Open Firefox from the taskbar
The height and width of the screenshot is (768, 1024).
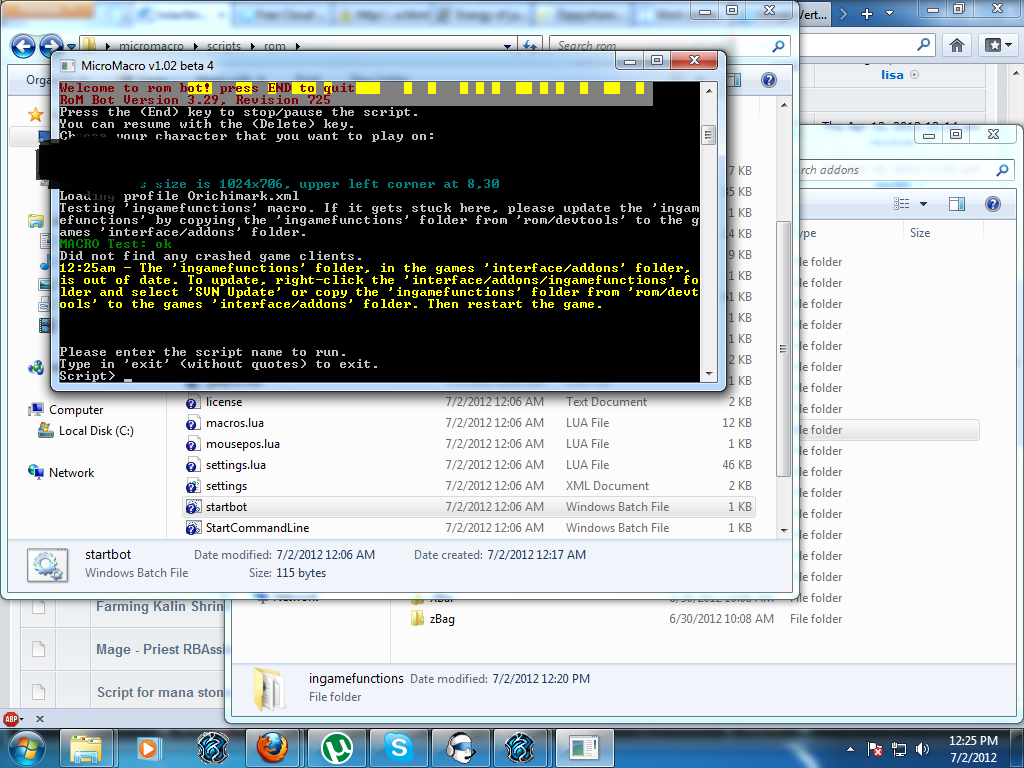coord(270,747)
